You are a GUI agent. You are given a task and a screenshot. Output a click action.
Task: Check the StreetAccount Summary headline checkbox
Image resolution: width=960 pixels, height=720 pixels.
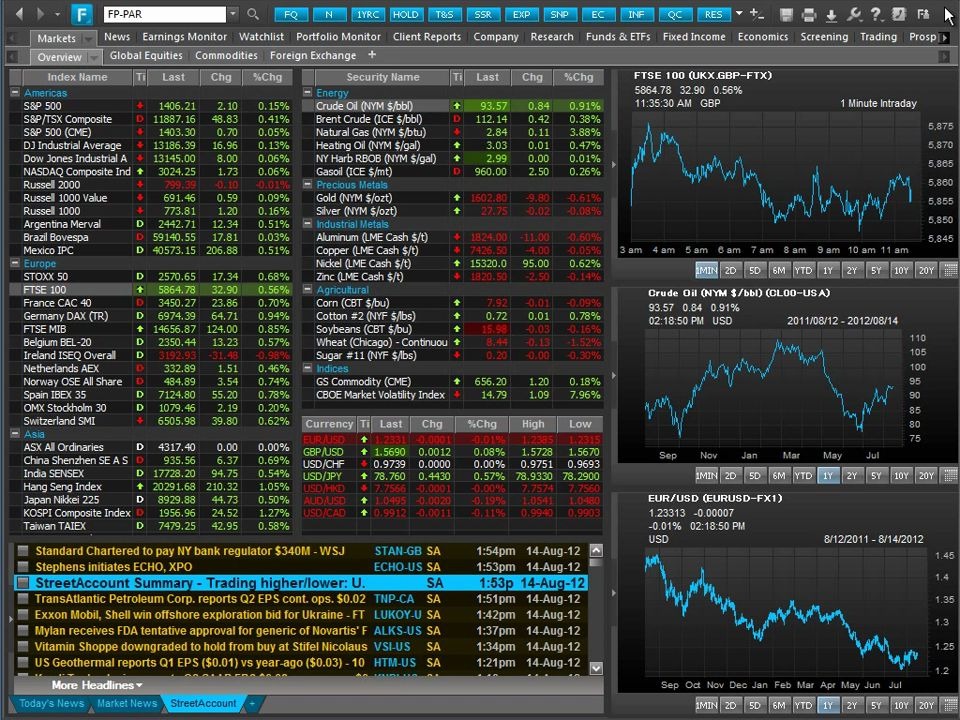tap(23, 582)
